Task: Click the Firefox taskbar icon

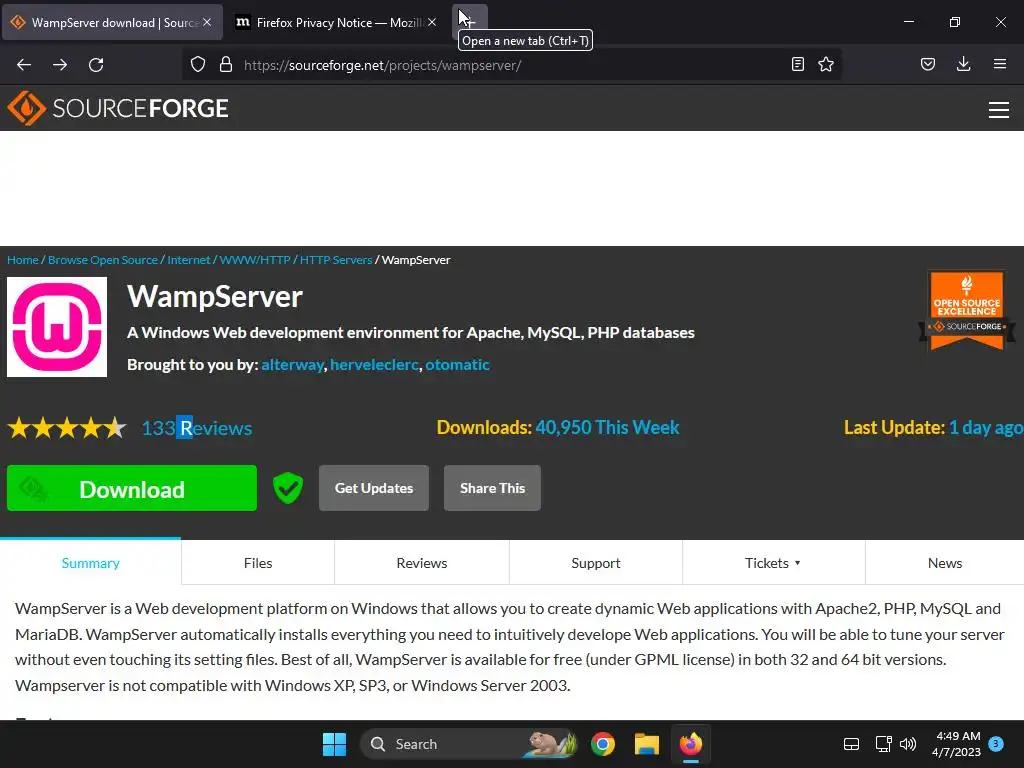Action: [690, 744]
